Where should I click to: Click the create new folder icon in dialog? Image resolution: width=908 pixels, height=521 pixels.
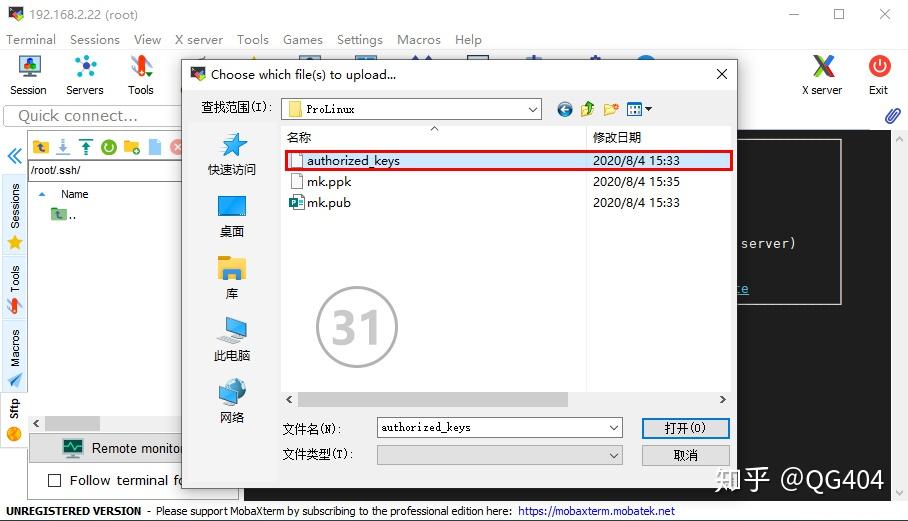pos(611,109)
